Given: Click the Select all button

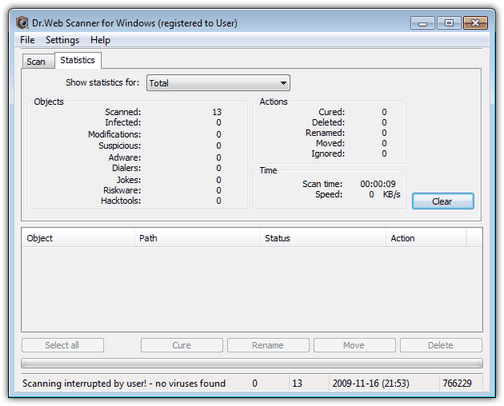Looking at the screenshot, I should coord(63,345).
